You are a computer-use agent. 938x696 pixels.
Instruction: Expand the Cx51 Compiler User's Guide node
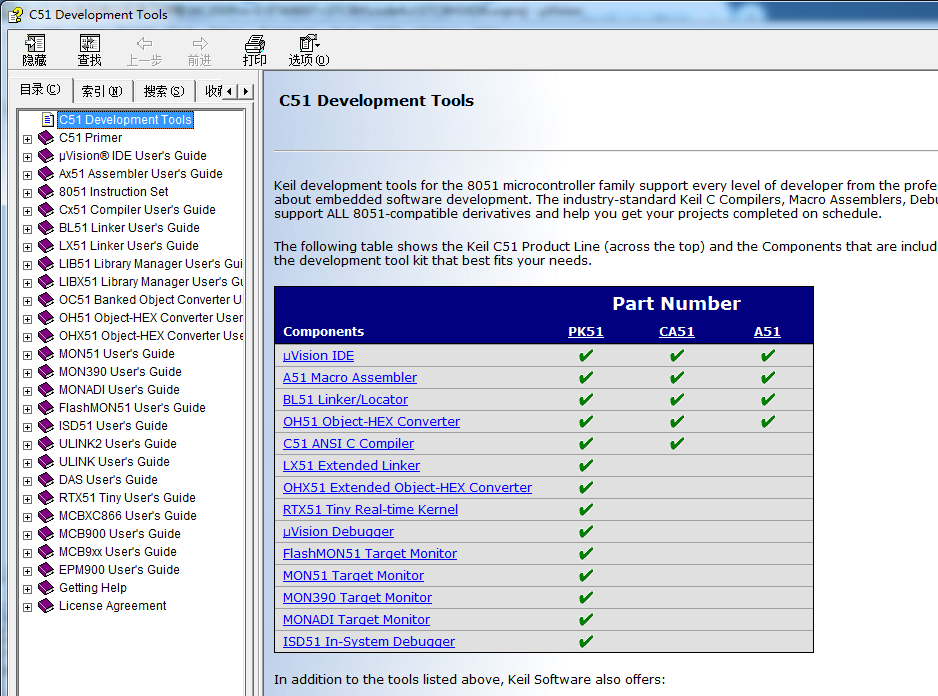click(x=28, y=211)
